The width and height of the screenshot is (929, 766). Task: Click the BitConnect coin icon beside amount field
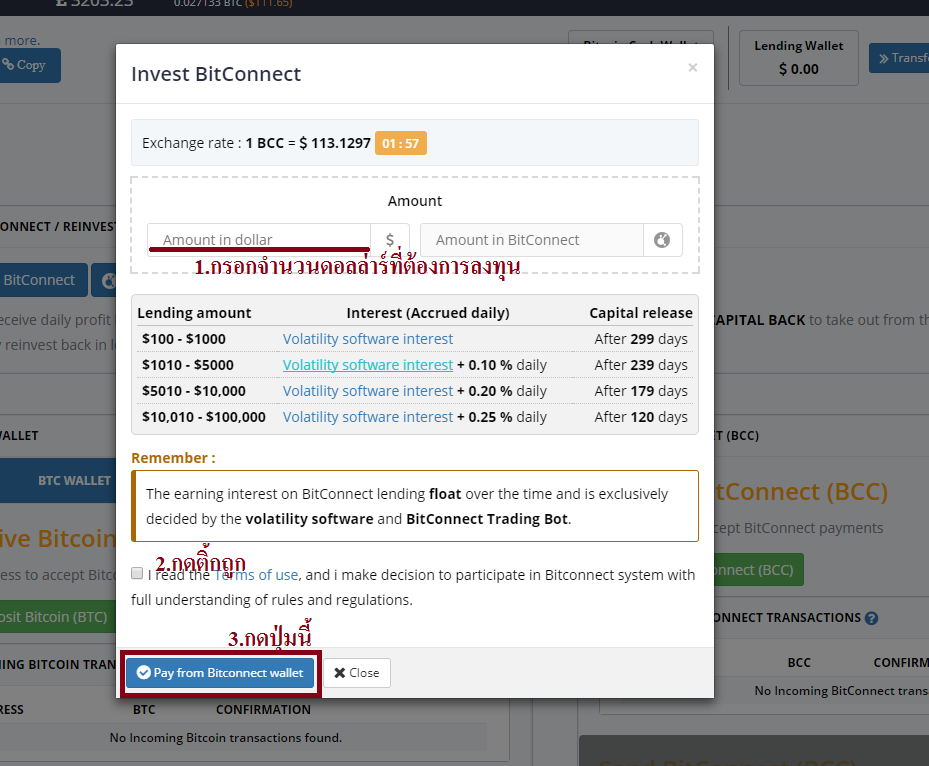tap(662, 240)
